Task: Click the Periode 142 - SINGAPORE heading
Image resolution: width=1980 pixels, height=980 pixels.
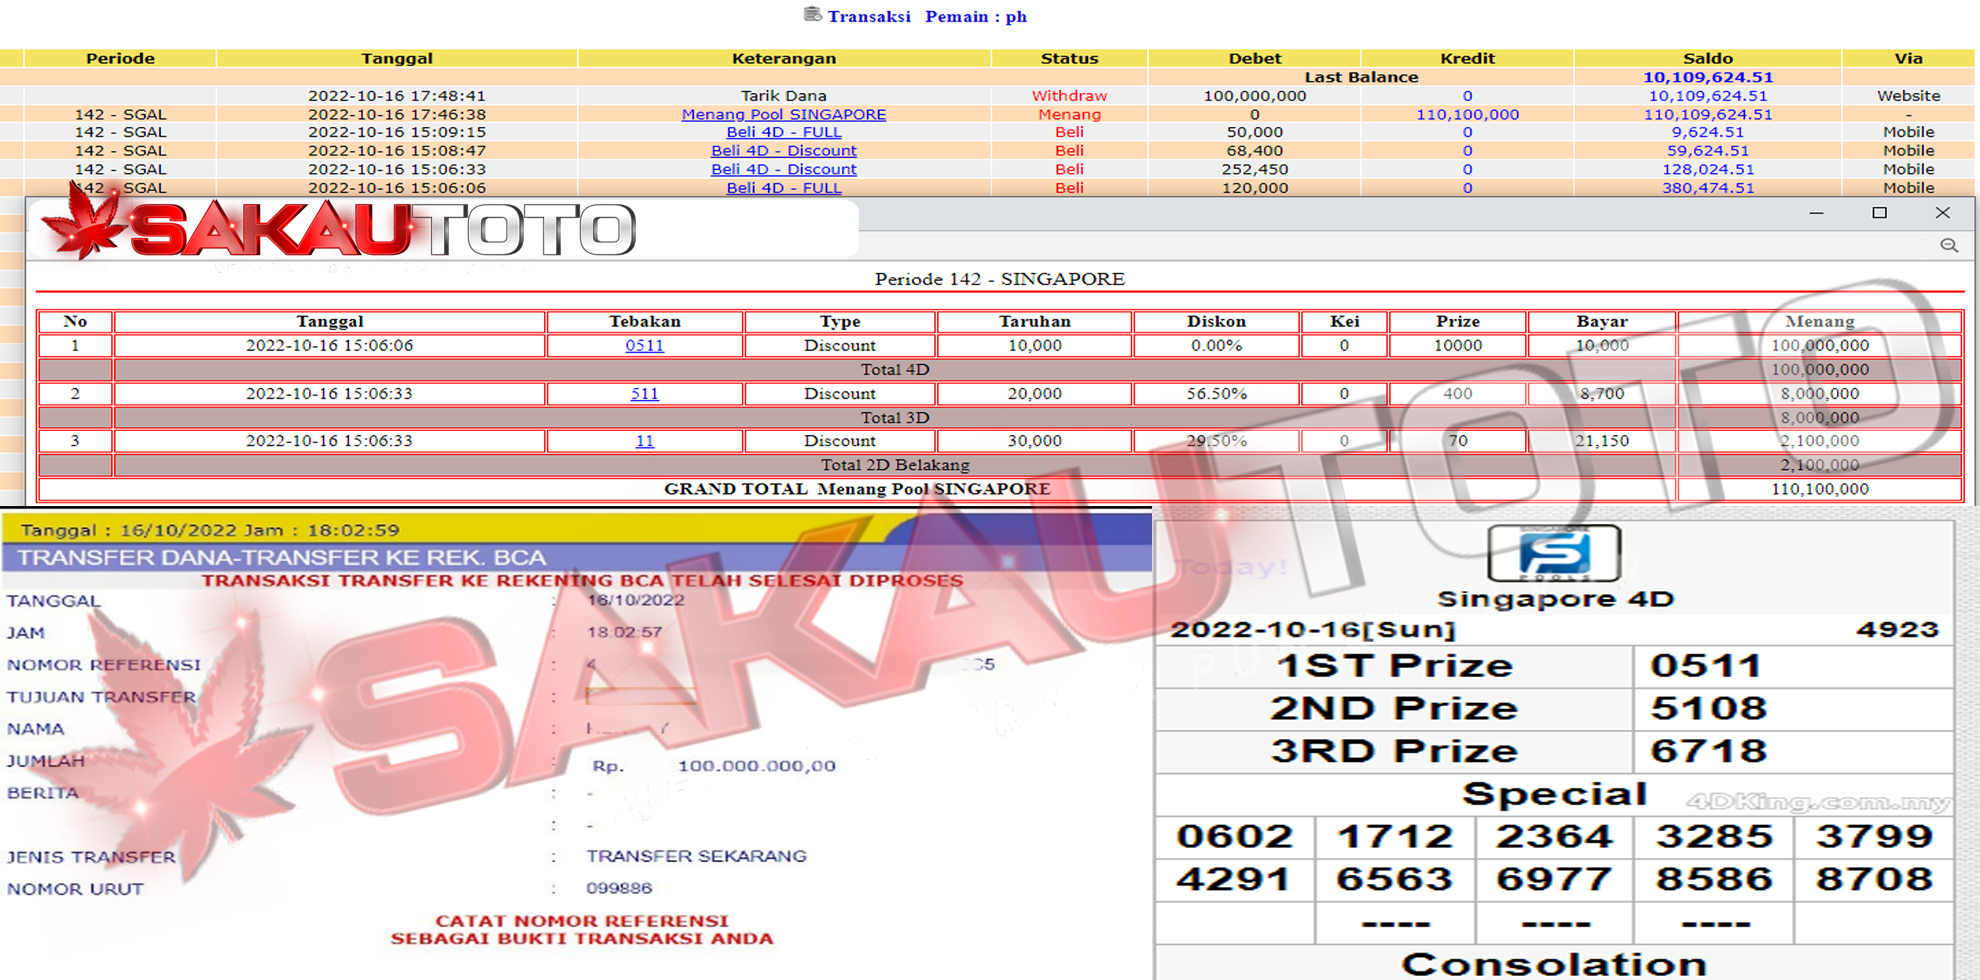Action: (999, 279)
